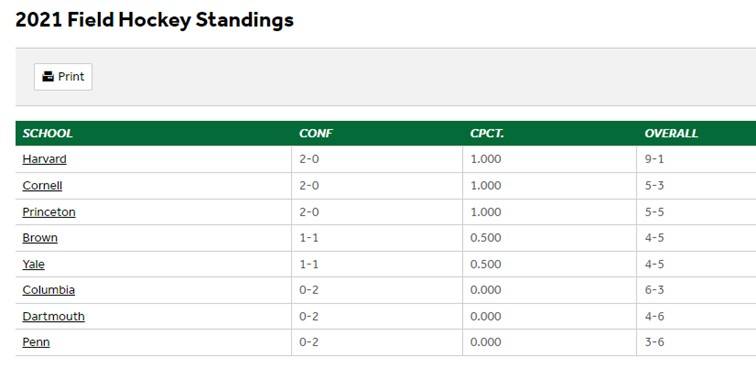Select Dartmouth's 0-2 conference record cell
This screenshot has width=756, height=368.
point(377,316)
